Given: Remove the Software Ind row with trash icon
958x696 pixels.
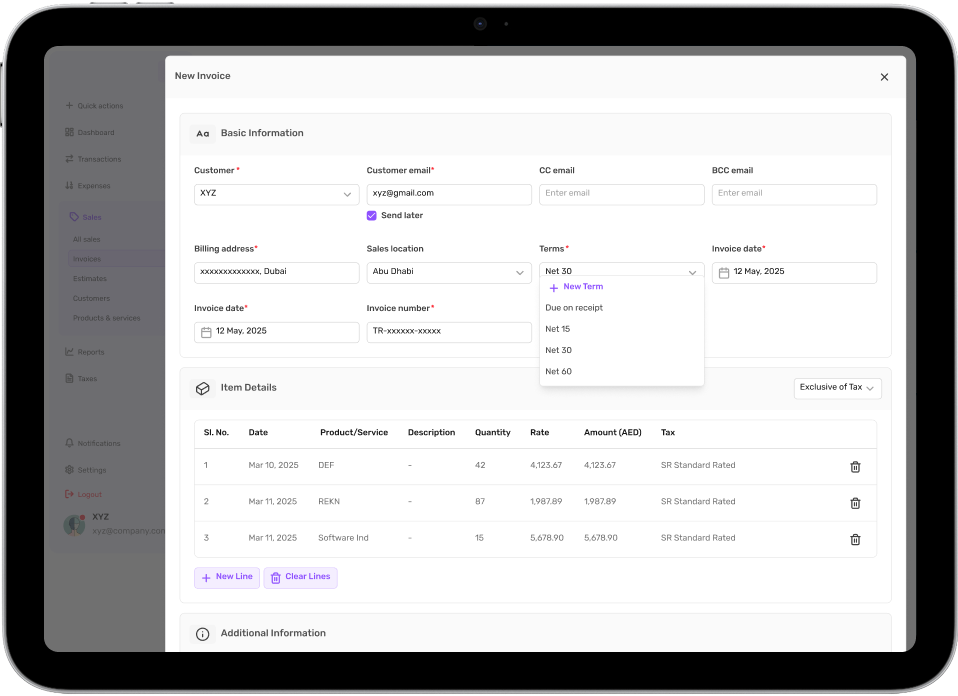Looking at the screenshot, I should pos(855,539).
